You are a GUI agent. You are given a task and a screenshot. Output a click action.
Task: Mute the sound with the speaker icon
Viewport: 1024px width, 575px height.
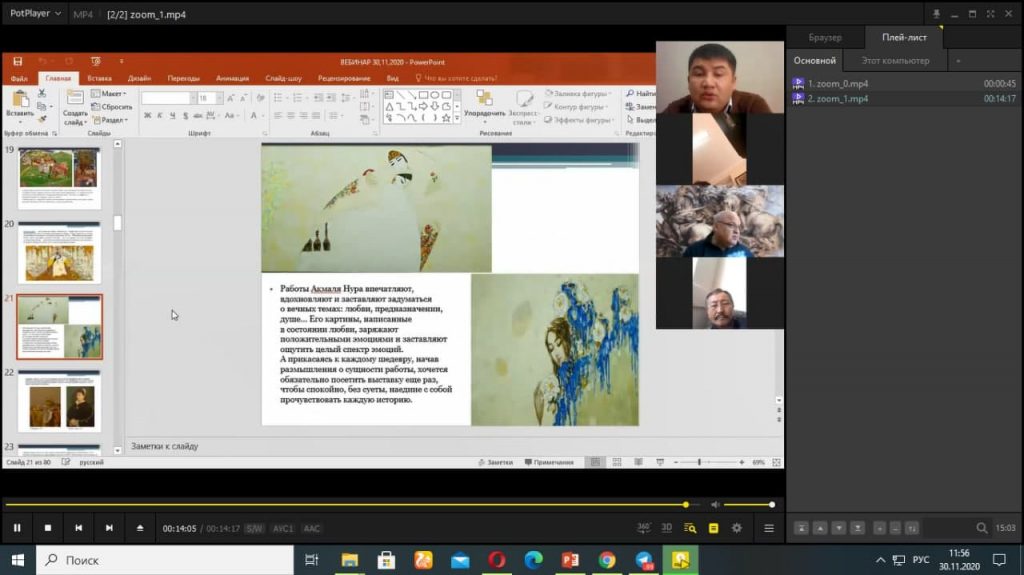pos(714,504)
